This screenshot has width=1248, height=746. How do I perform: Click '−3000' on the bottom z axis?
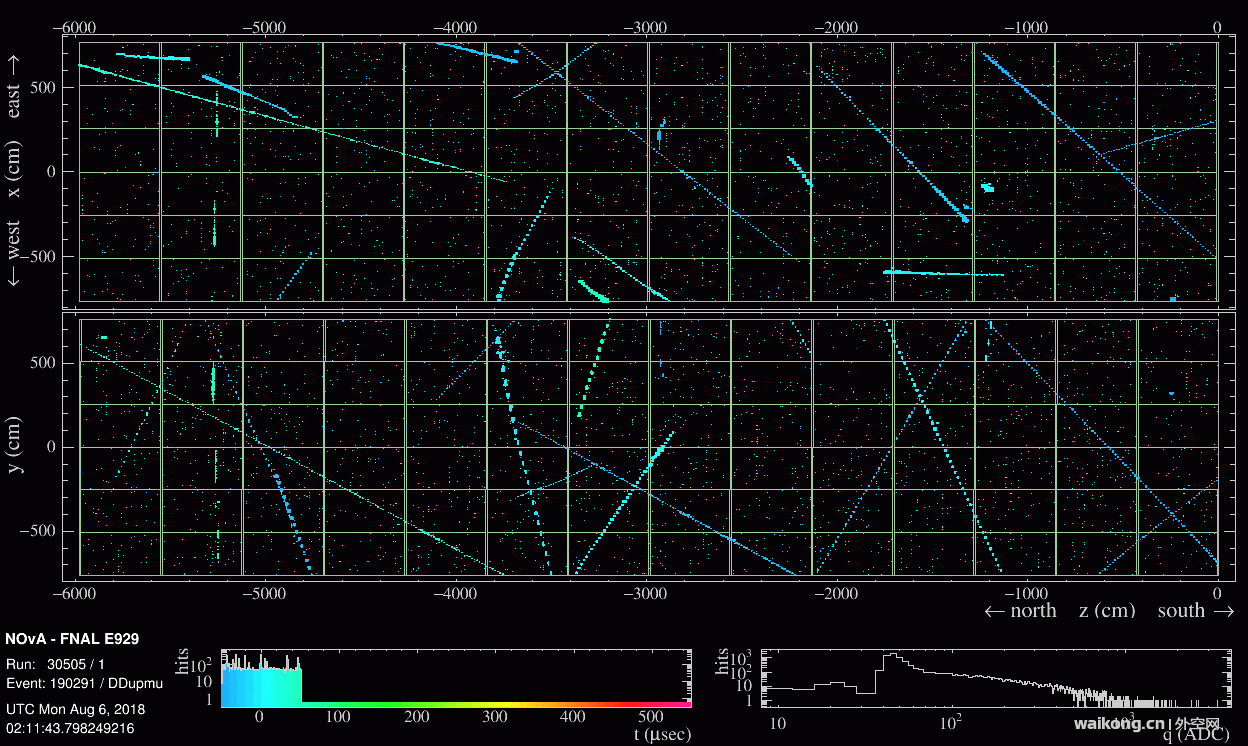tap(646, 593)
